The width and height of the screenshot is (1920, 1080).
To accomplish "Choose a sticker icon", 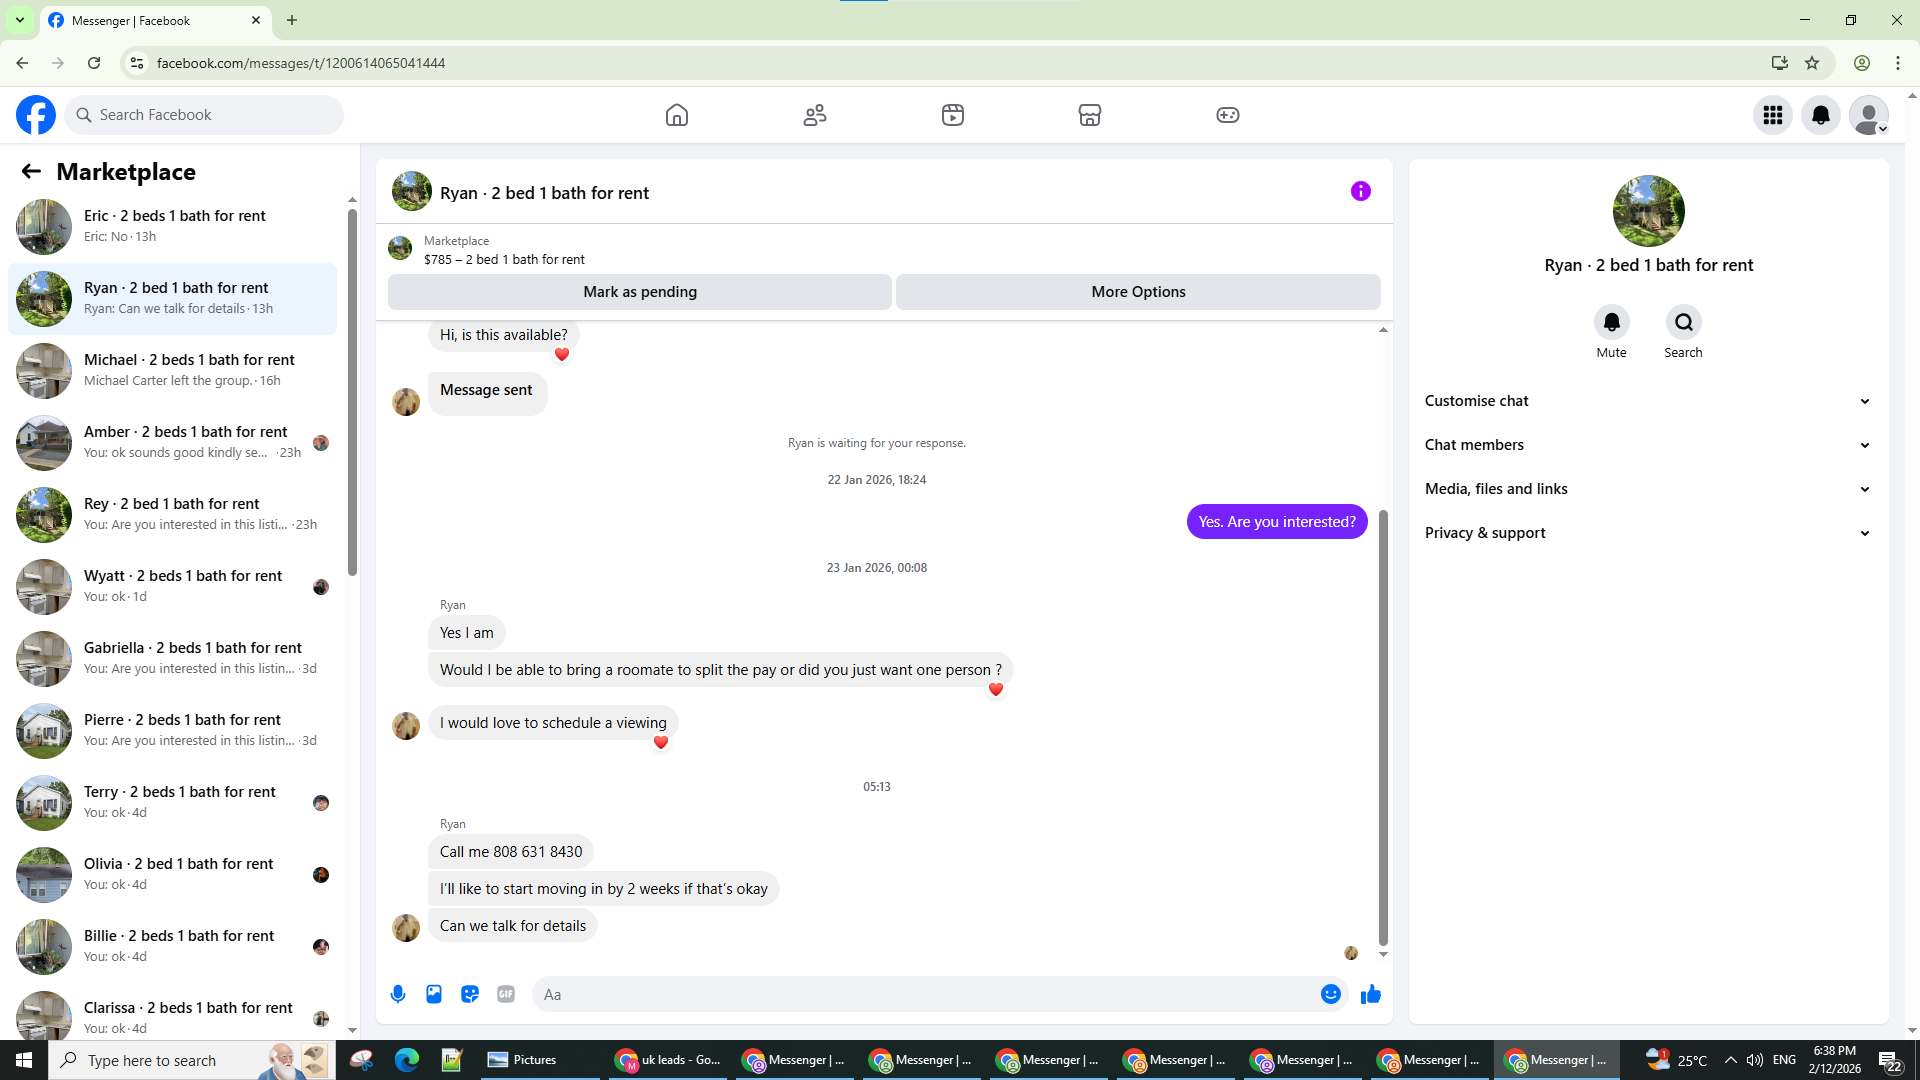I will coord(470,994).
